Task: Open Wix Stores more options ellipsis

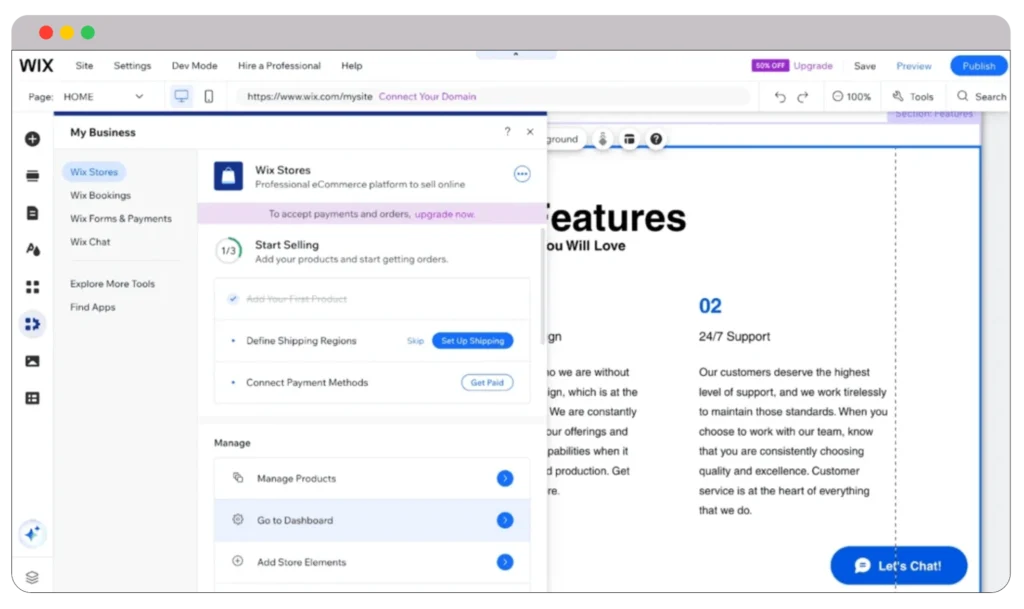Action: coord(521,174)
